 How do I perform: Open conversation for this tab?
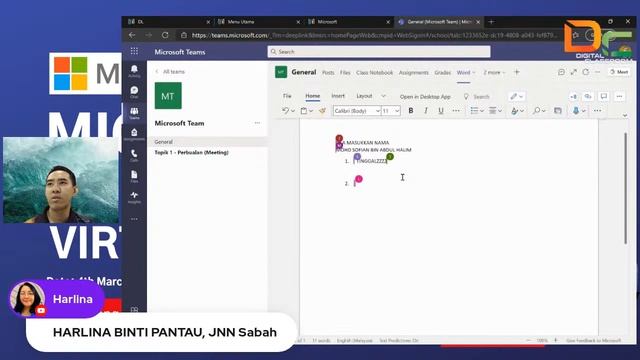coord(561,72)
